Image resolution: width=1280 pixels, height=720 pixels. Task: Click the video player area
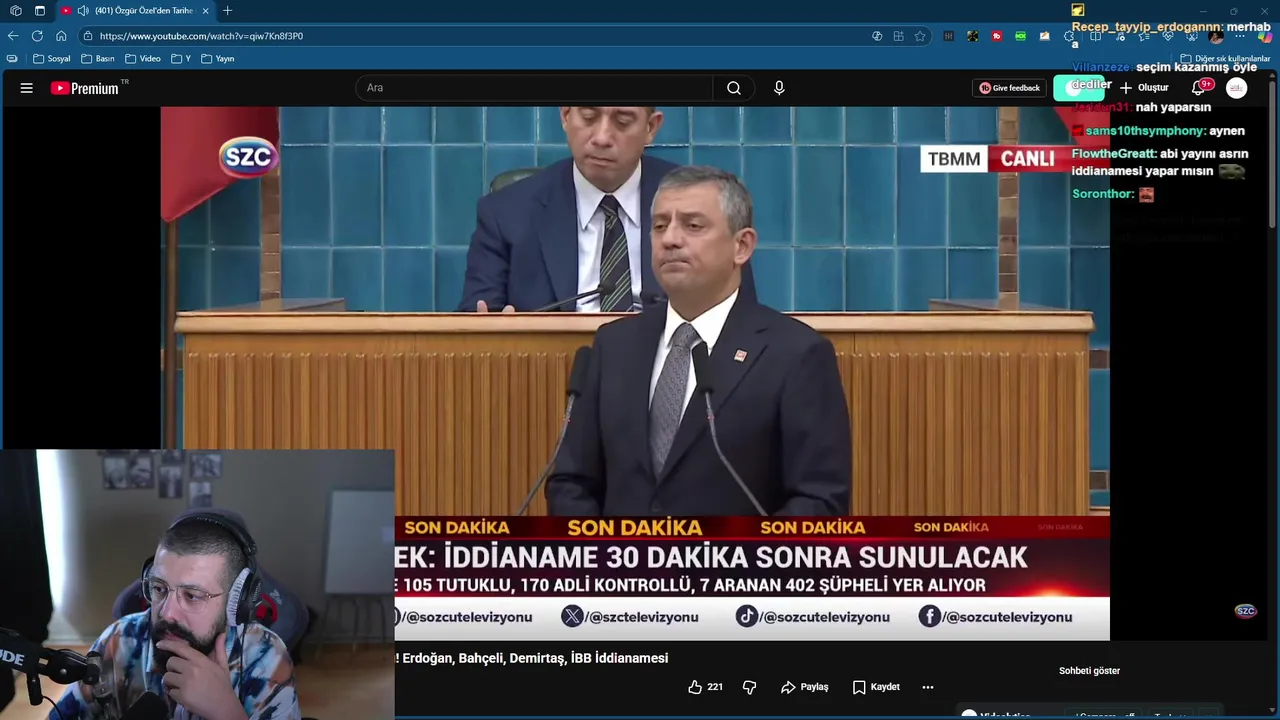click(635, 373)
